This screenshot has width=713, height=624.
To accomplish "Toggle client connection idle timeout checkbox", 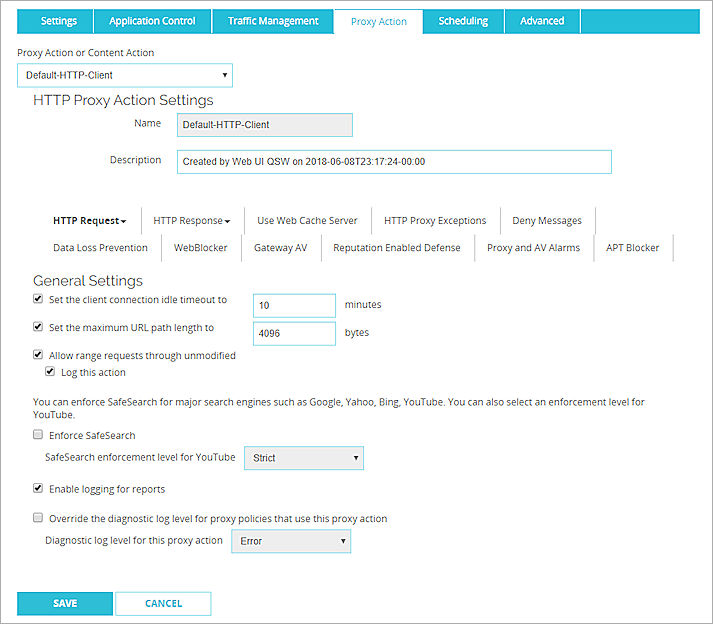I will 38,299.
